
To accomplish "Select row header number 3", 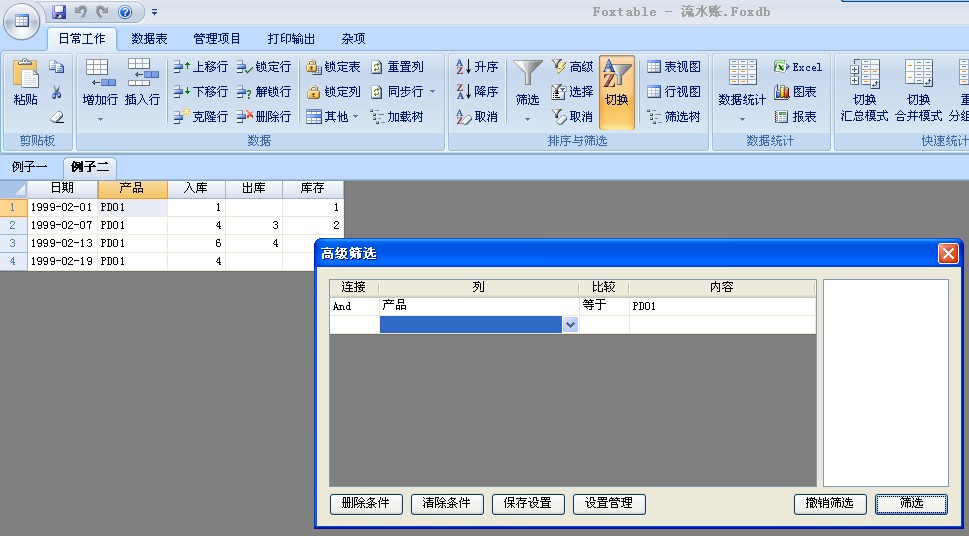I will click(13, 243).
